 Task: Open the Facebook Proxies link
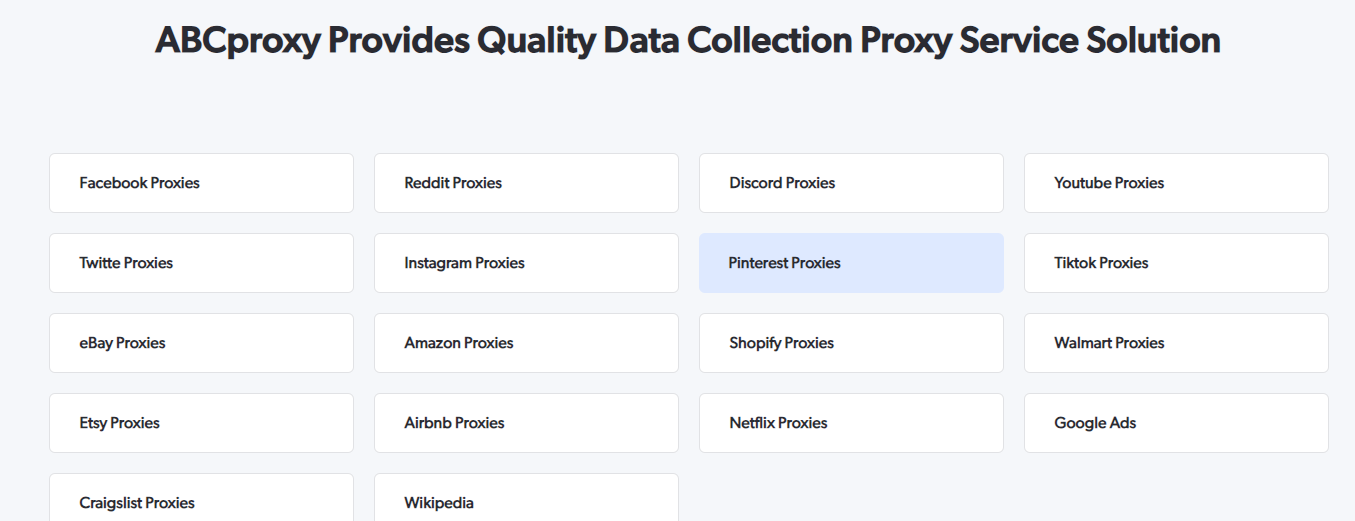point(201,183)
